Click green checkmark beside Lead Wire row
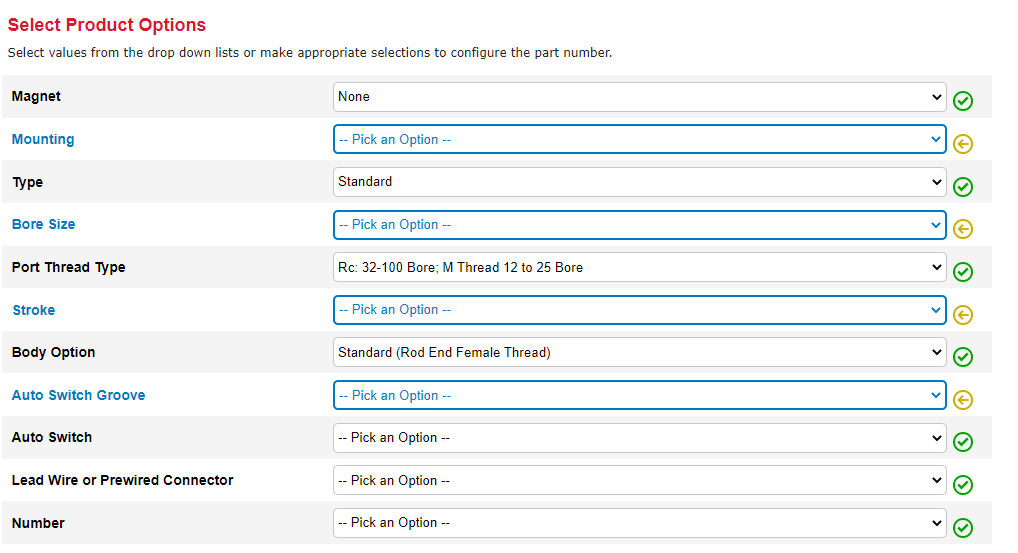This screenshot has height=553, width=1018. pos(963,484)
